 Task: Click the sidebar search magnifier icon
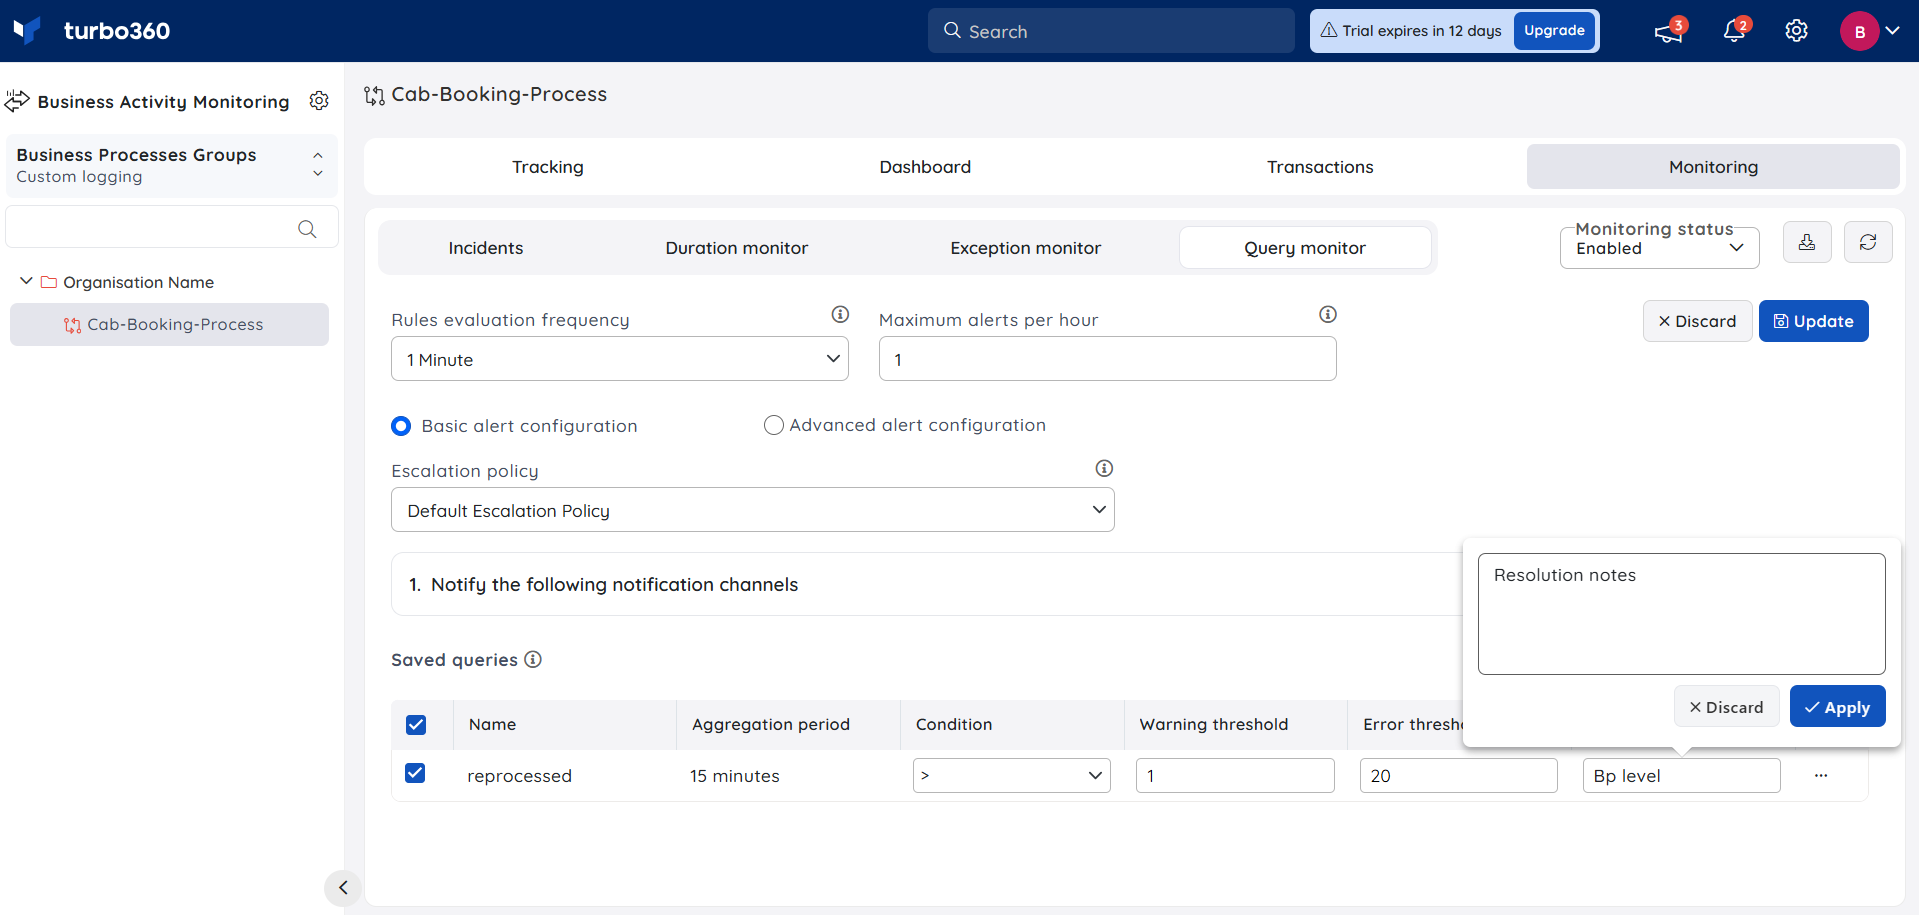(x=307, y=229)
